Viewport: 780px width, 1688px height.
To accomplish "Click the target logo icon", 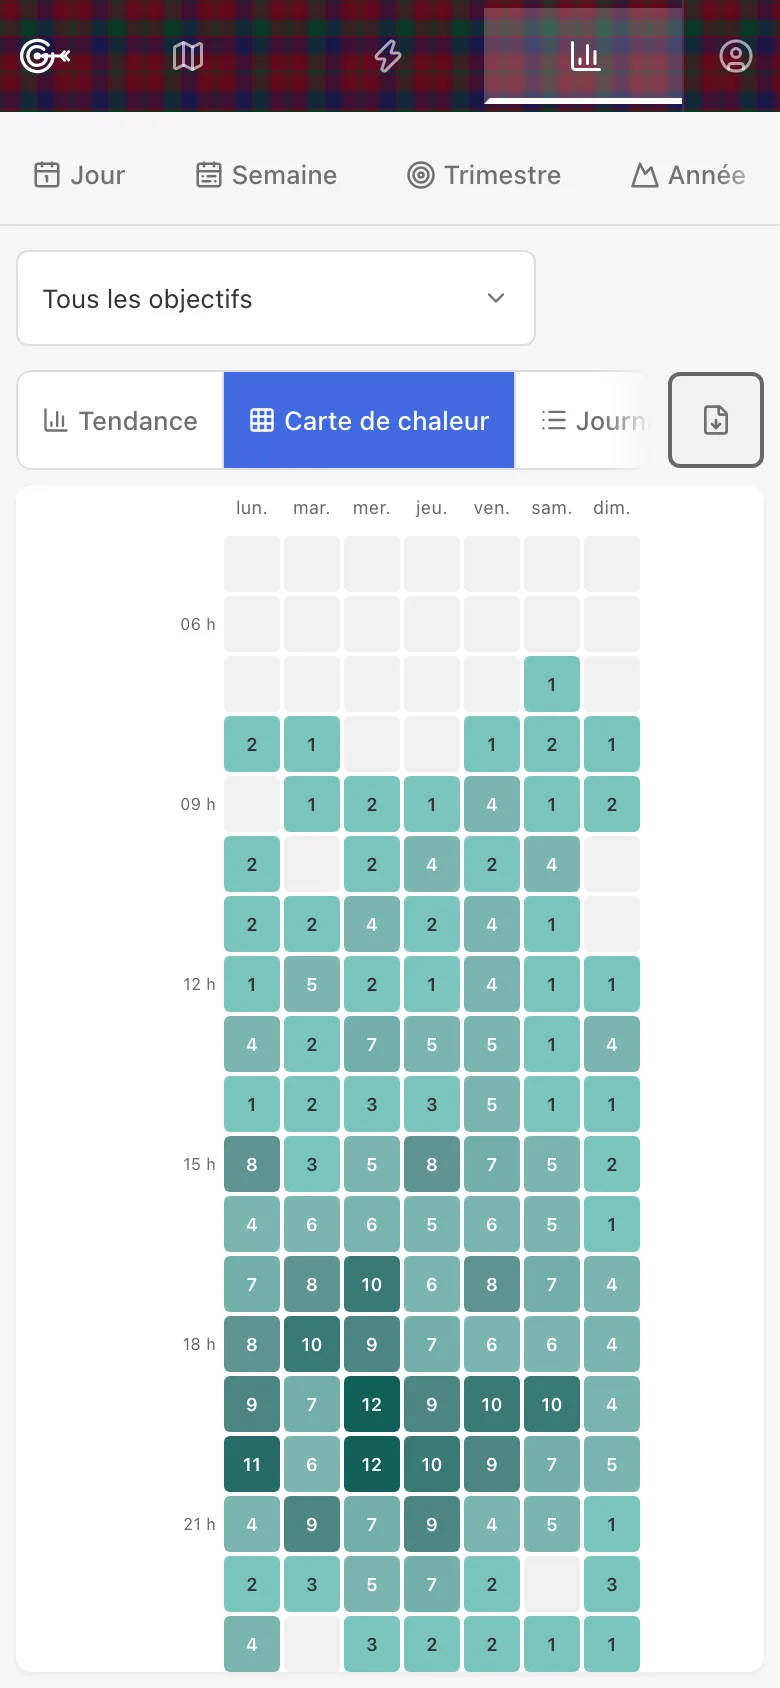I will coord(45,56).
